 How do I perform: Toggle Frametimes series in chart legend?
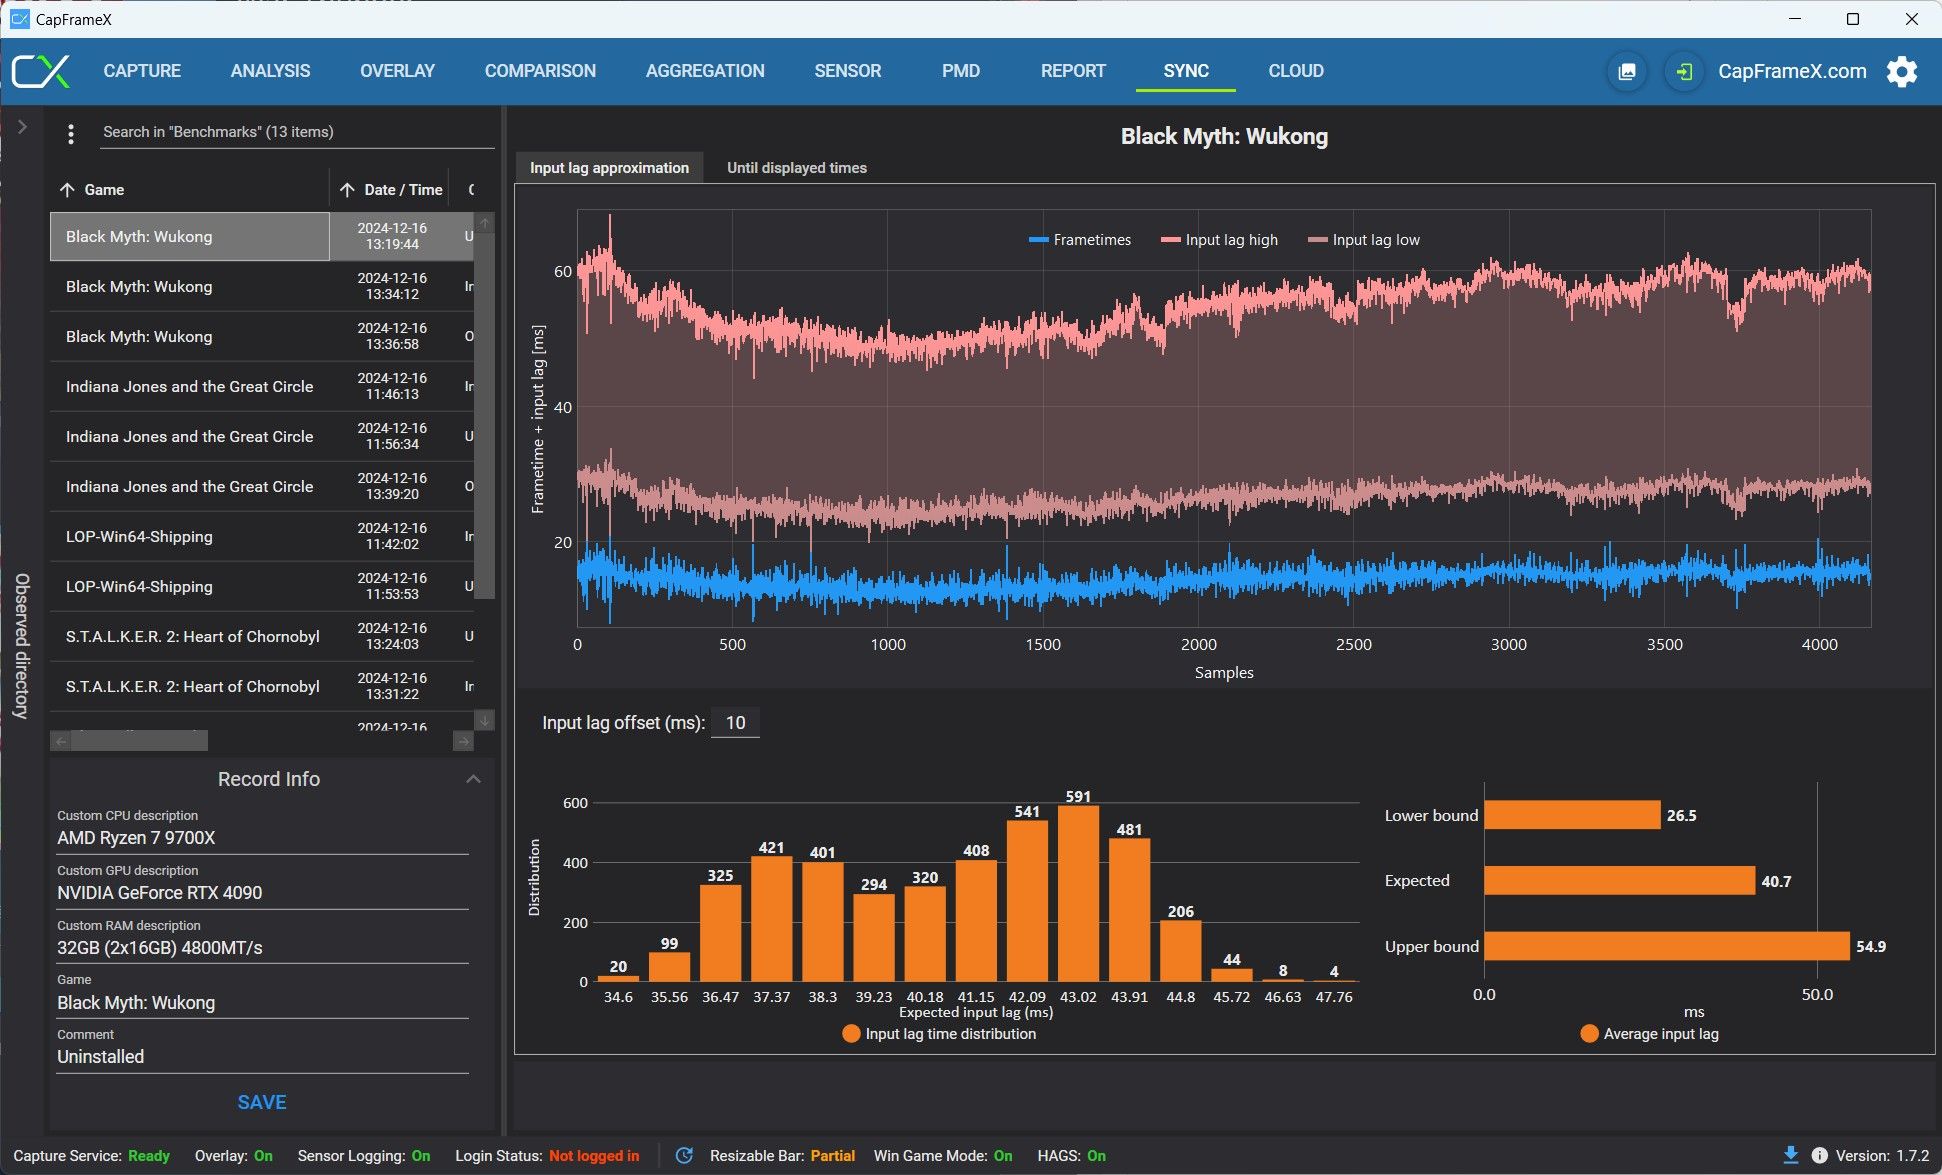point(1080,240)
